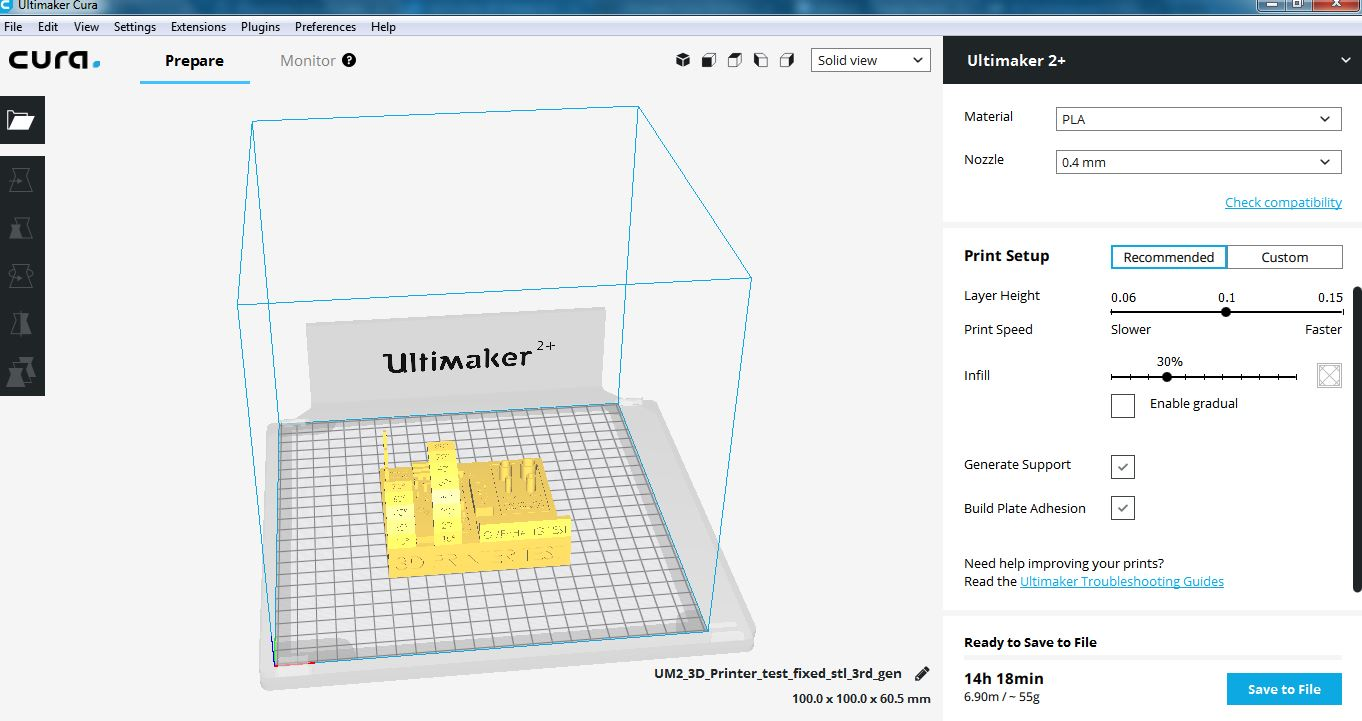Open the Preferences menu
The image size is (1362, 721).
[x=325, y=27]
